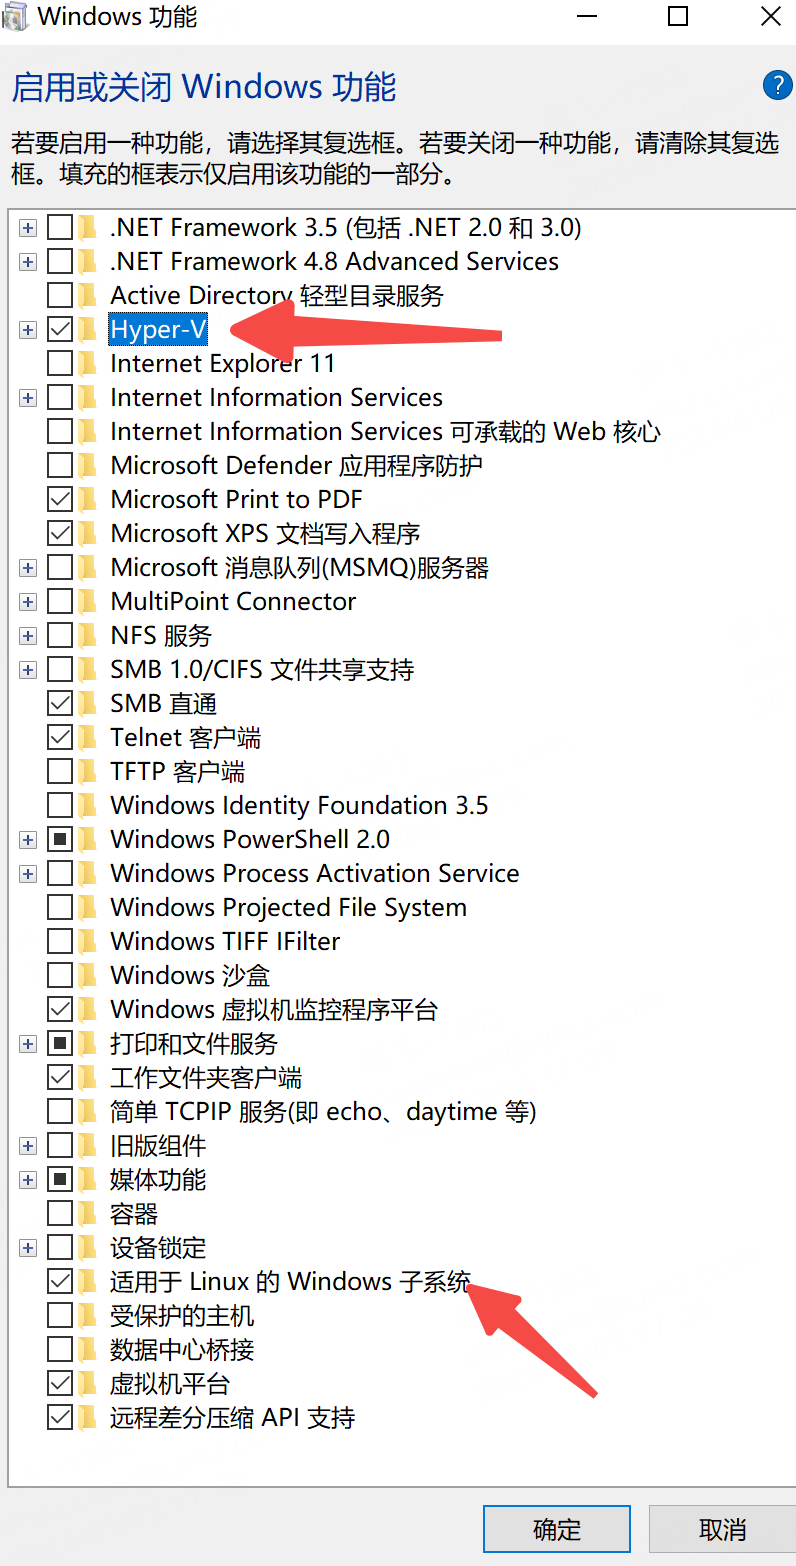
Task: Click the Windows Features title bar icon
Action: point(15,16)
